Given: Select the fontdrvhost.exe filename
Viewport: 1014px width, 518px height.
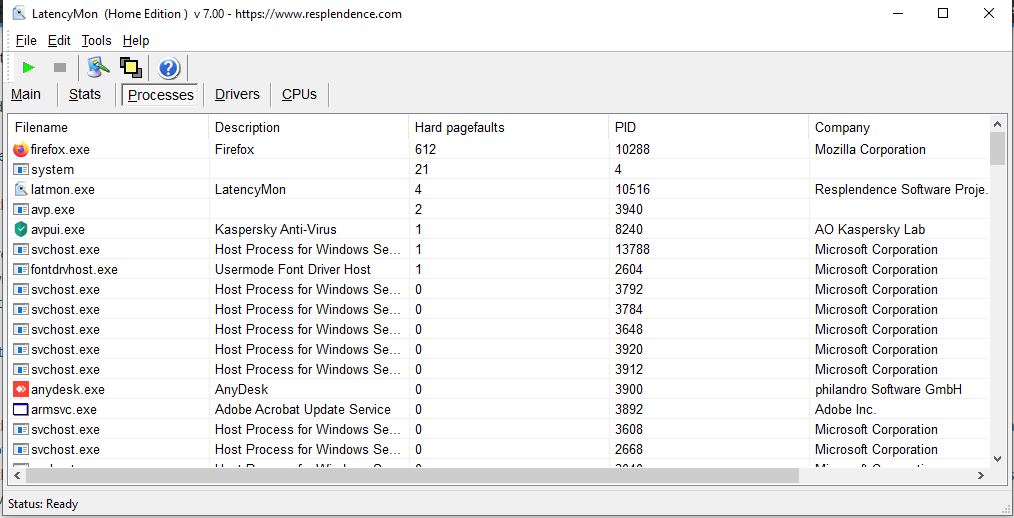Looking at the screenshot, I should [x=74, y=269].
